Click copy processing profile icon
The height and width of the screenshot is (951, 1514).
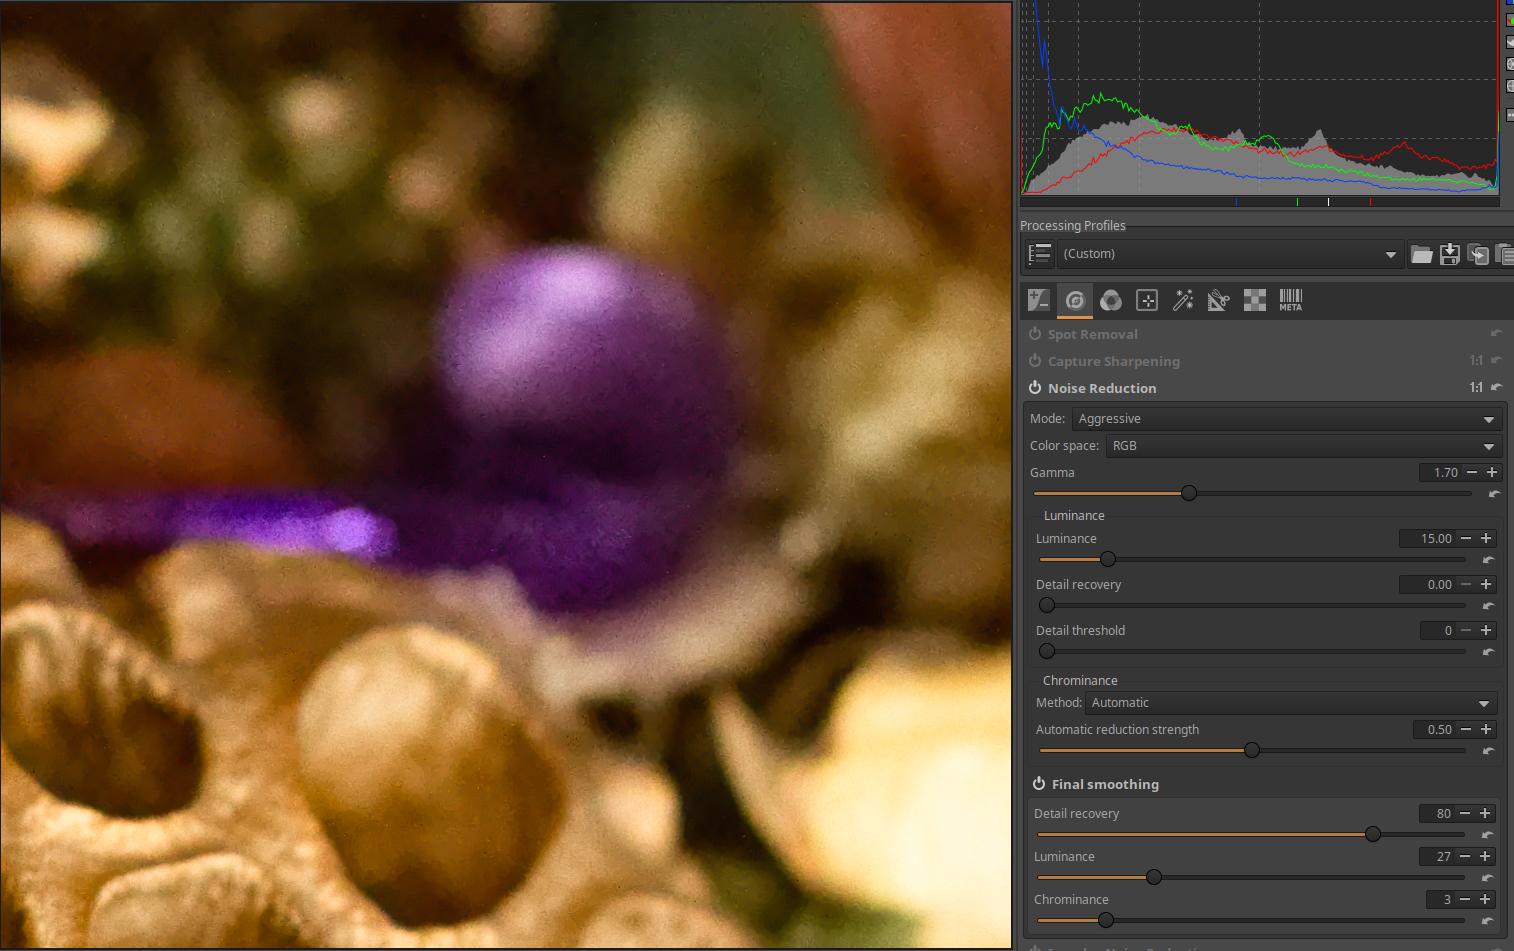click(x=1477, y=255)
